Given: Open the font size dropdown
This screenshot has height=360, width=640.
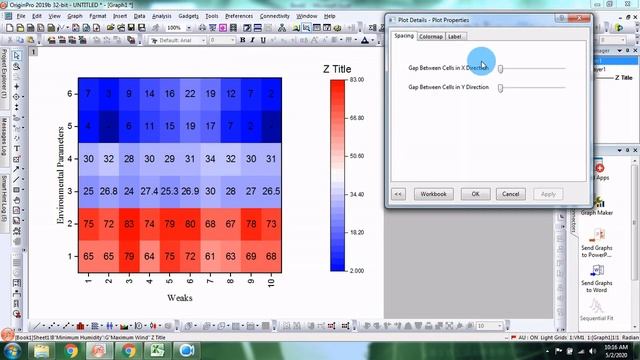Looking at the screenshot, I should [233, 40].
